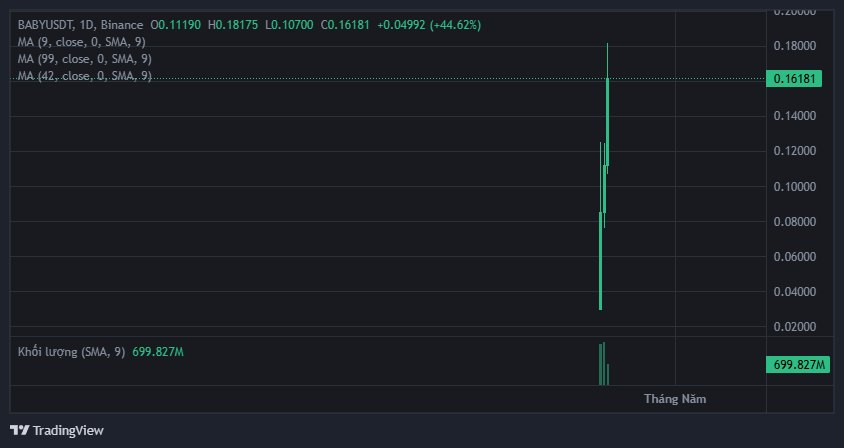Open the TradingView logo link
844x448 pixels.
pyautogui.click(x=57, y=430)
